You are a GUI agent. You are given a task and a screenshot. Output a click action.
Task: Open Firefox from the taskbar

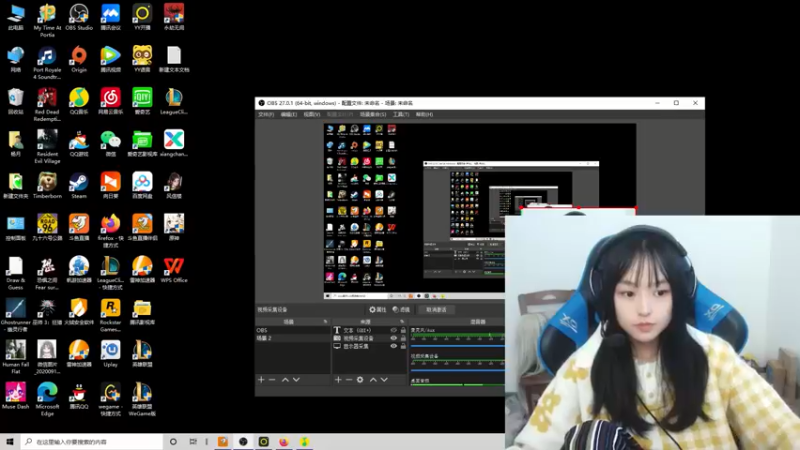click(x=284, y=442)
